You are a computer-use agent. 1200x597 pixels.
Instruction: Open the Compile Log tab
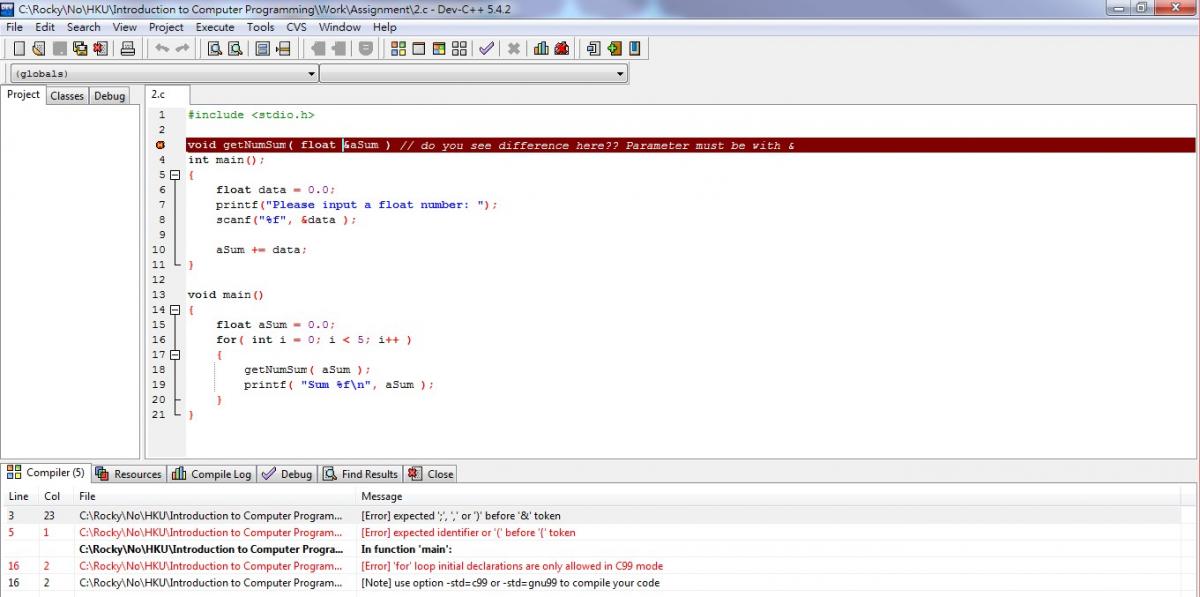(212, 474)
